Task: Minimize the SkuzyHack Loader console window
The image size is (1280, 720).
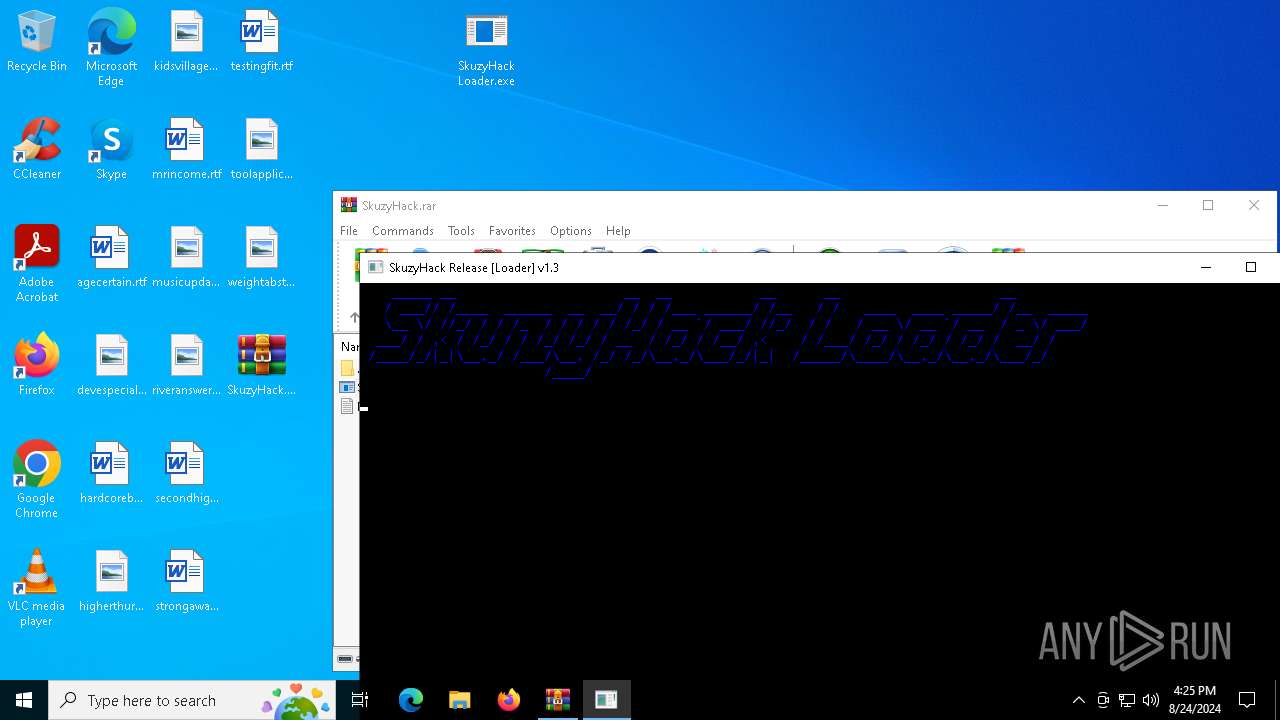Action: [1205, 267]
